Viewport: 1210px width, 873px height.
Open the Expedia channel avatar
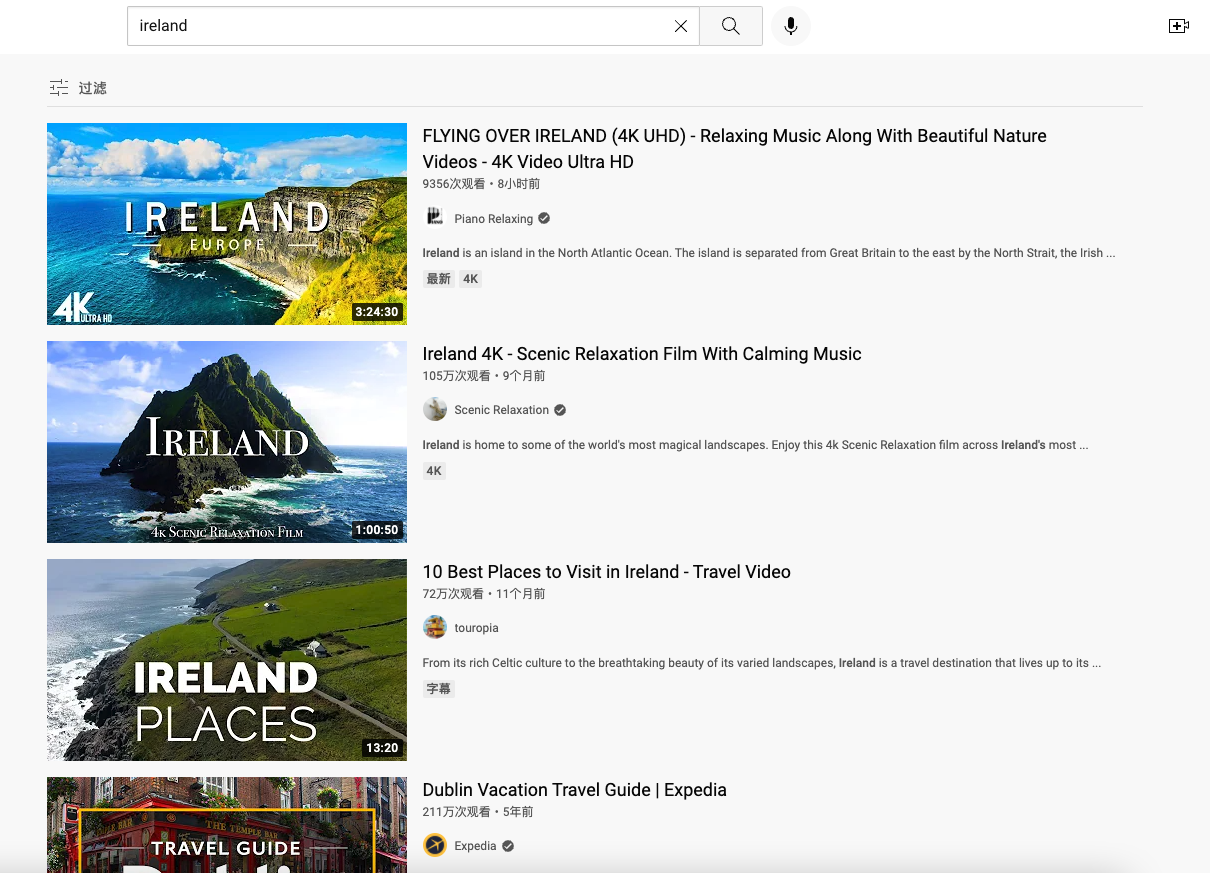435,845
